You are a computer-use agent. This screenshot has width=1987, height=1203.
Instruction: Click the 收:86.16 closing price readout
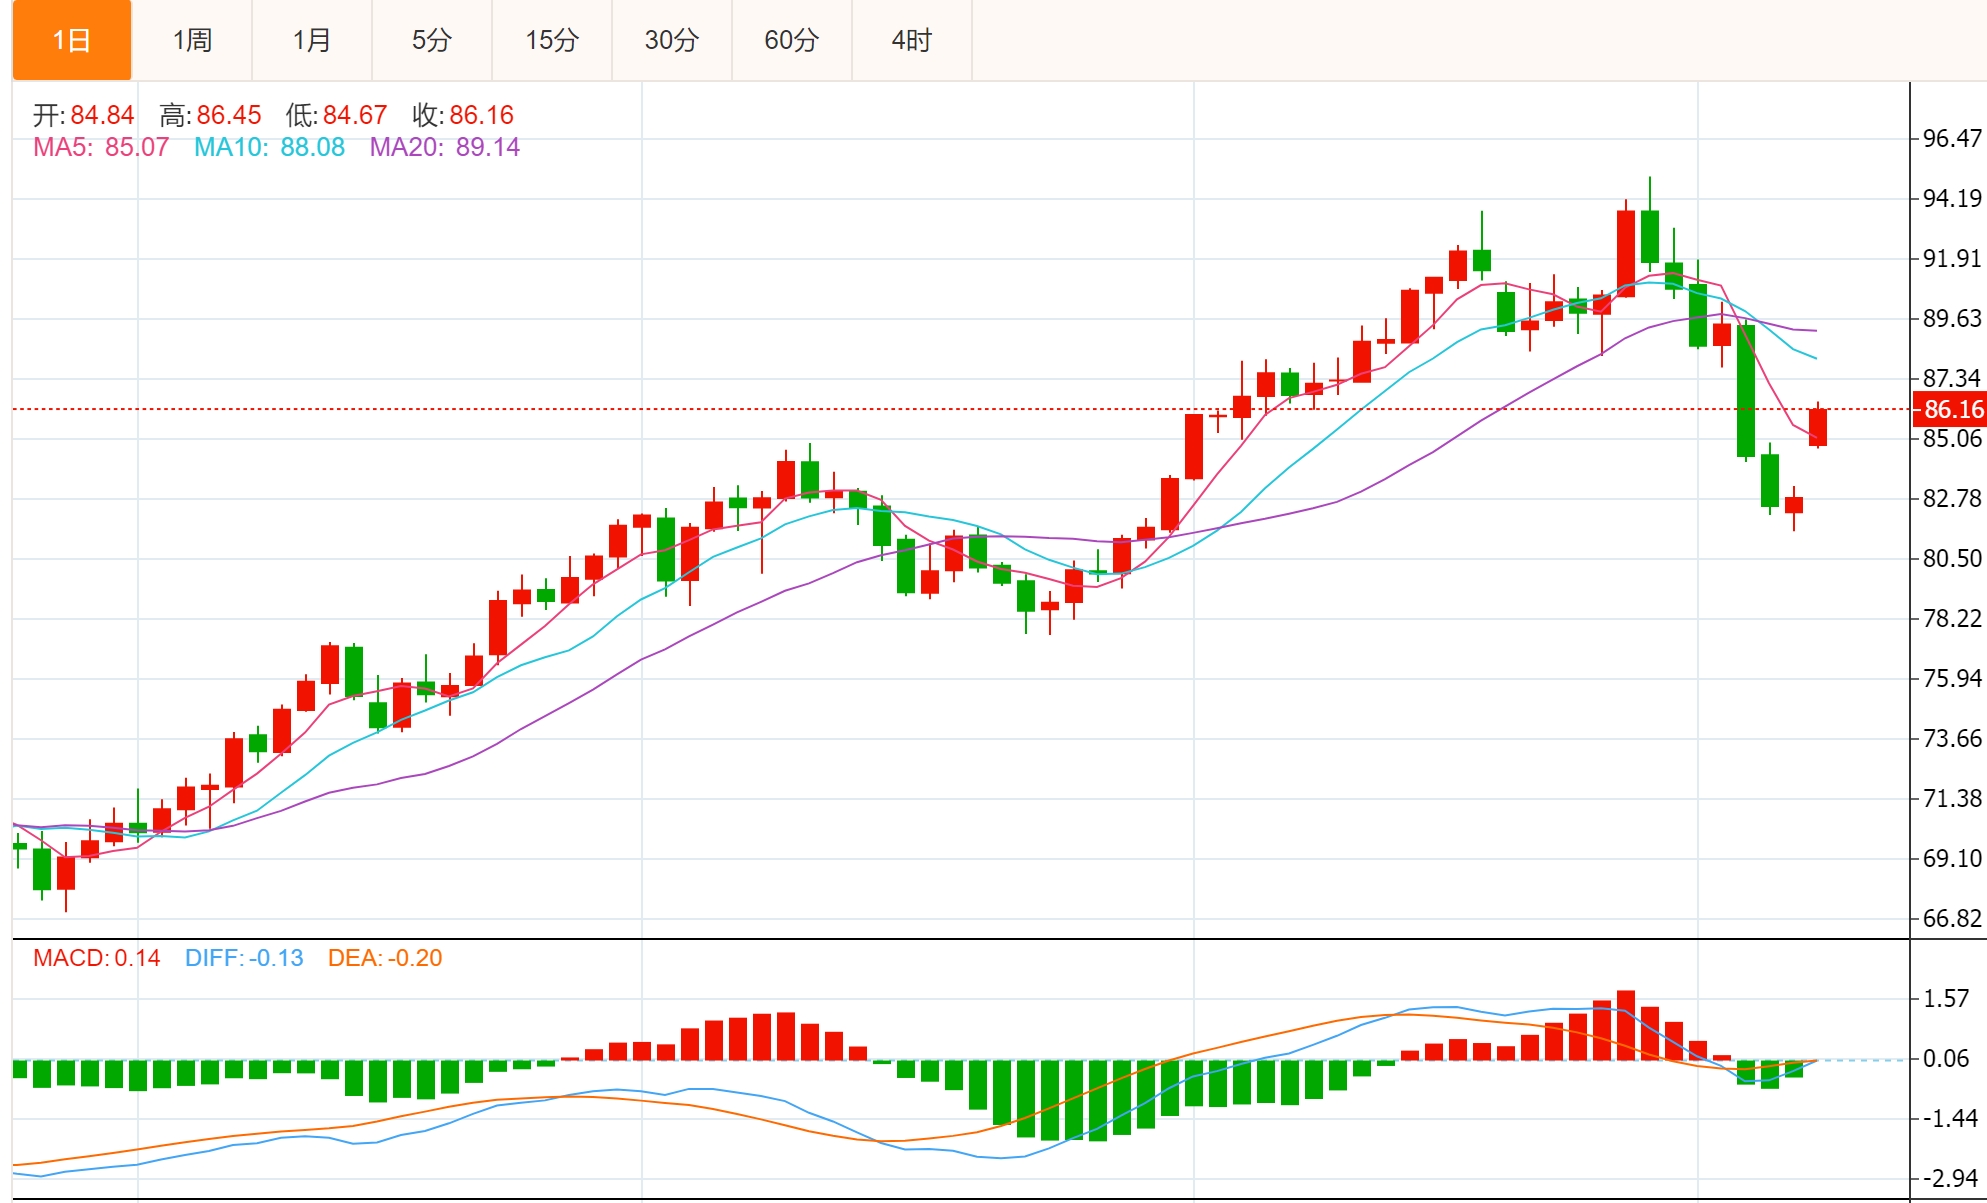click(x=463, y=115)
